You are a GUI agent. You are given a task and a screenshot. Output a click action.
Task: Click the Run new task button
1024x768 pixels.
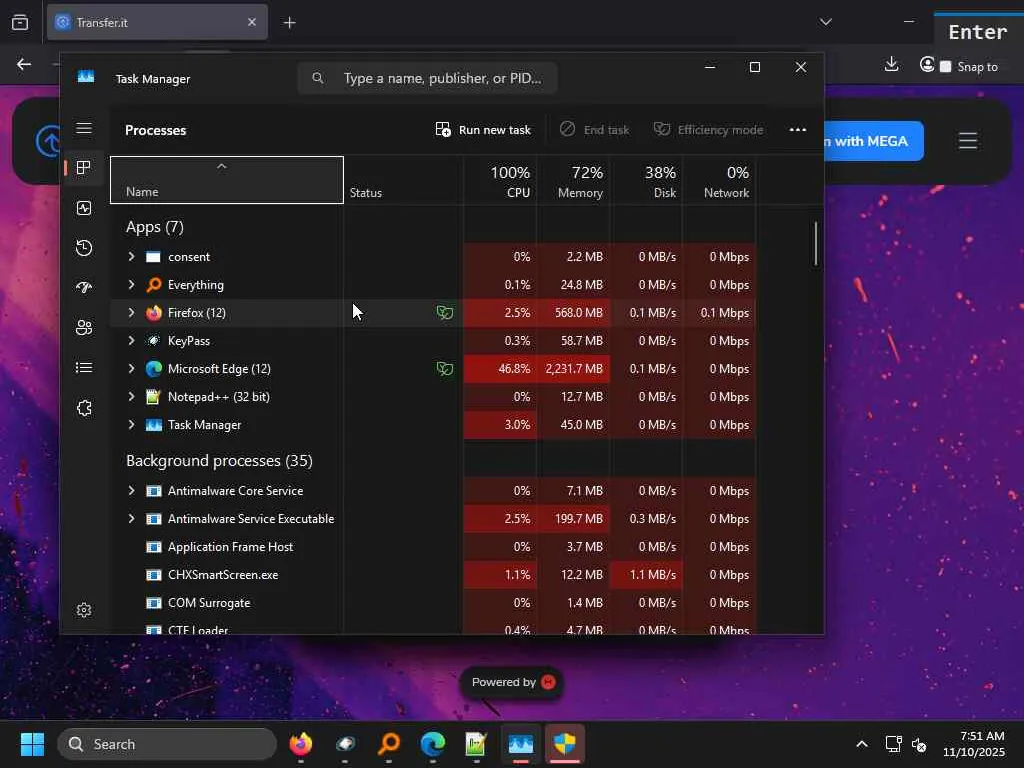click(x=483, y=129)
